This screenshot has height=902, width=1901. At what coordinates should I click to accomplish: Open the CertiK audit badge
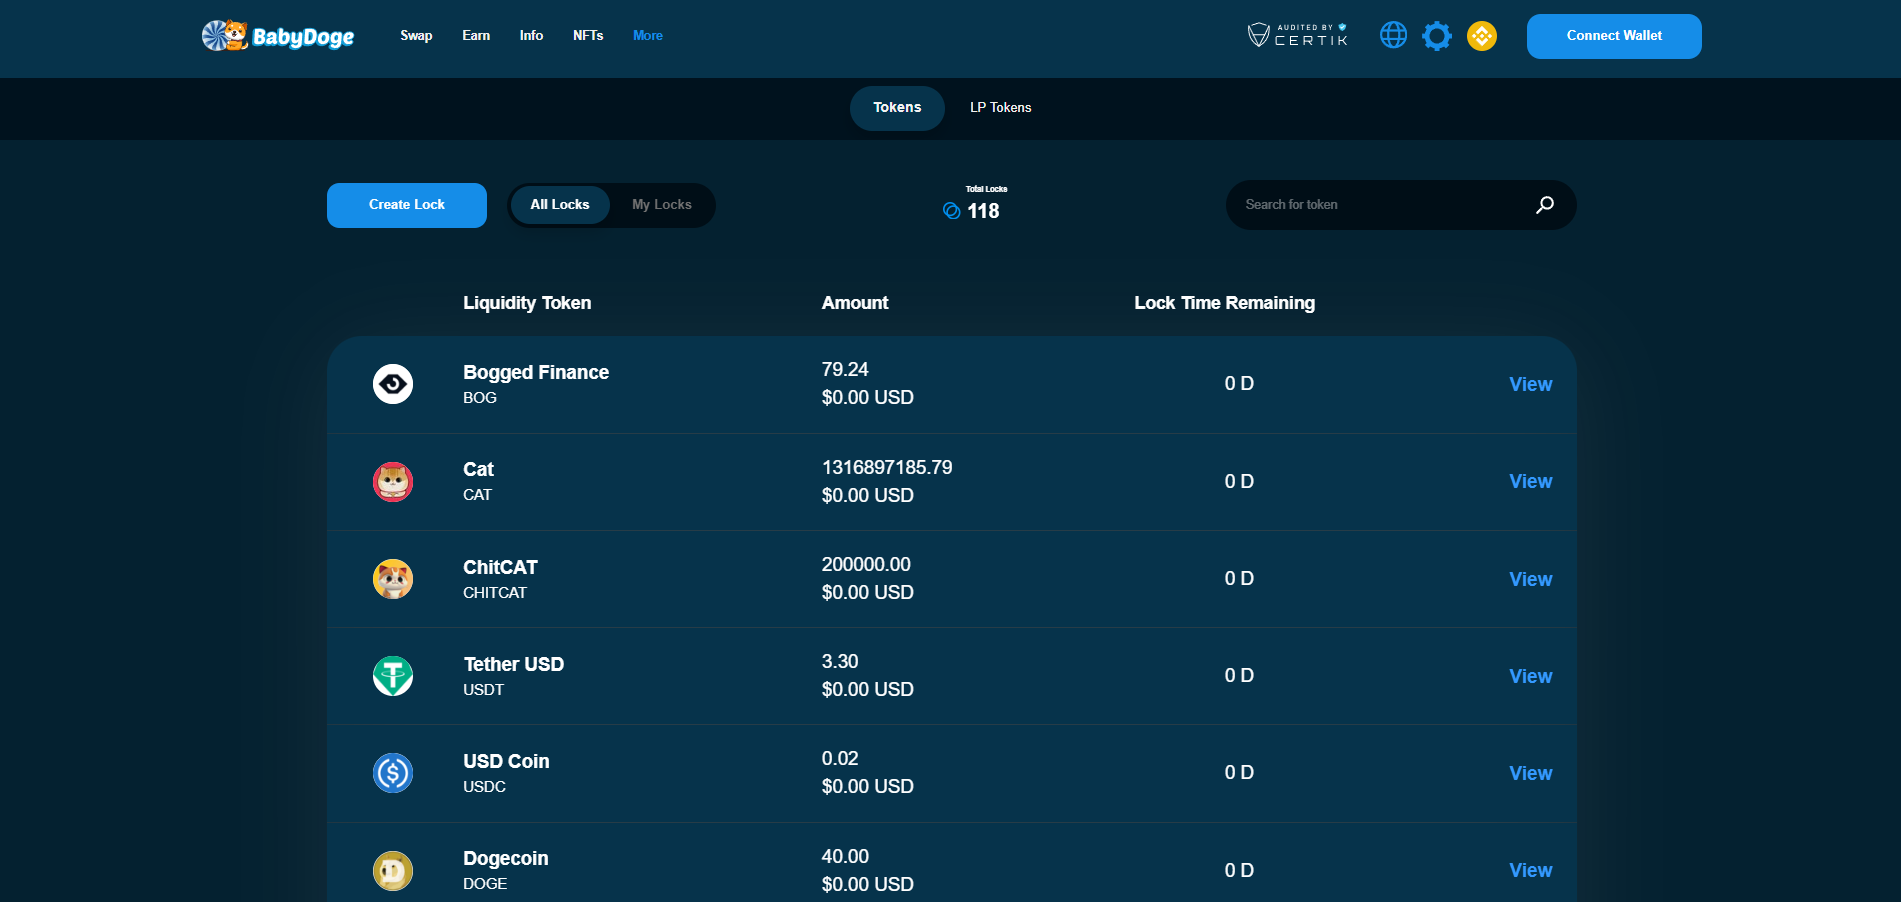1298,35
